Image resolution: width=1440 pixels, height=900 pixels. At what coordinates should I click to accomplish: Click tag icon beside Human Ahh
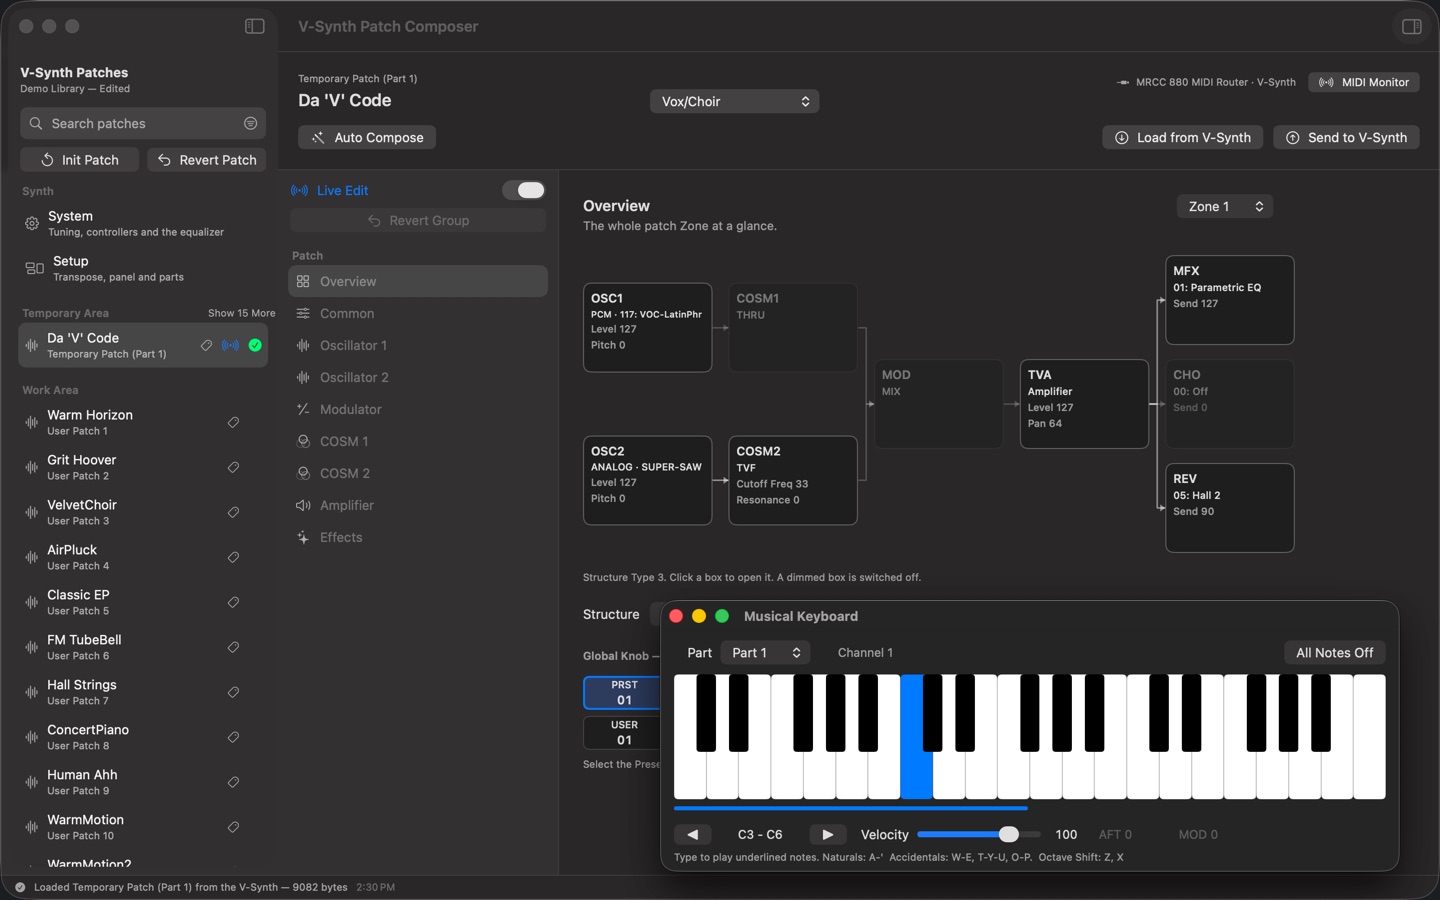233,782
